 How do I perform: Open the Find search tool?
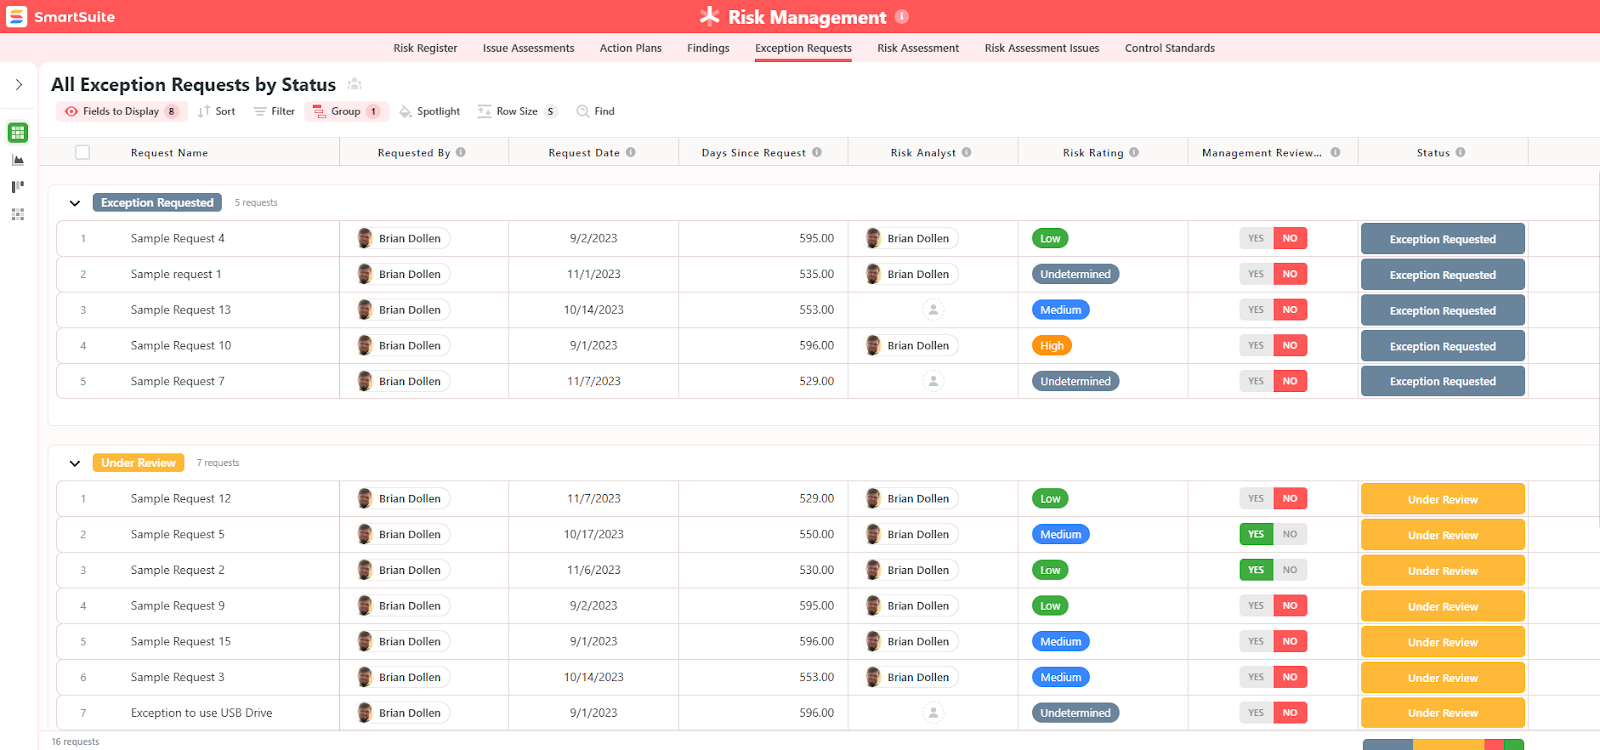[595, 112]
